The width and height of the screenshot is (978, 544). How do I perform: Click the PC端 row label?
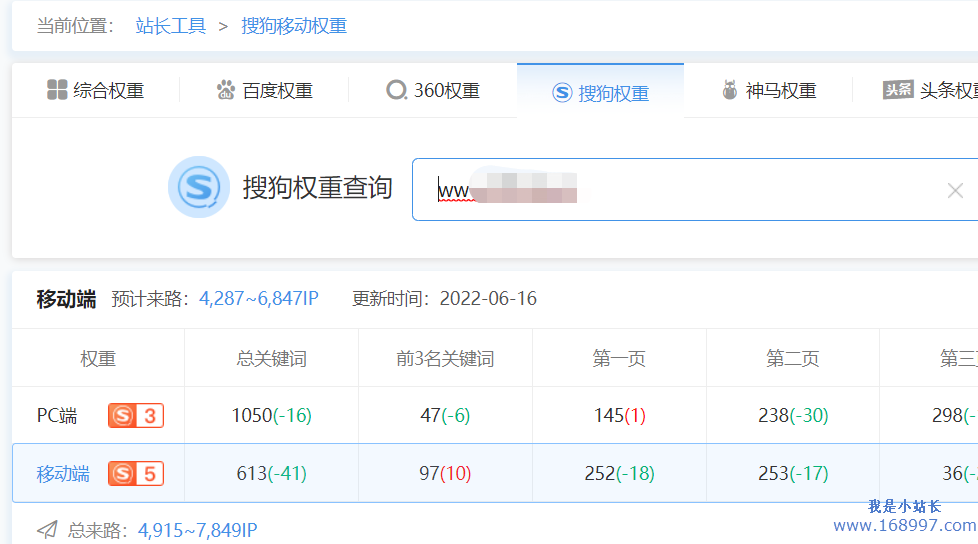[57, 415]
